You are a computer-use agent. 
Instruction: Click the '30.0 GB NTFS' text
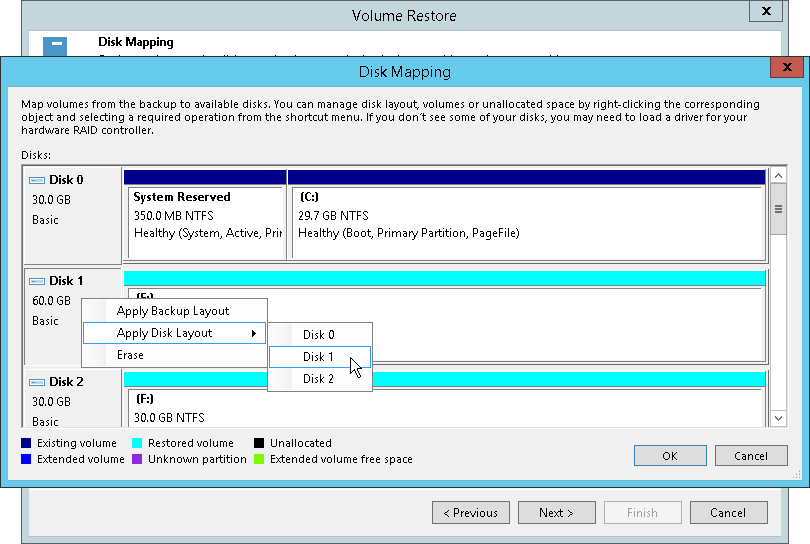169,417
